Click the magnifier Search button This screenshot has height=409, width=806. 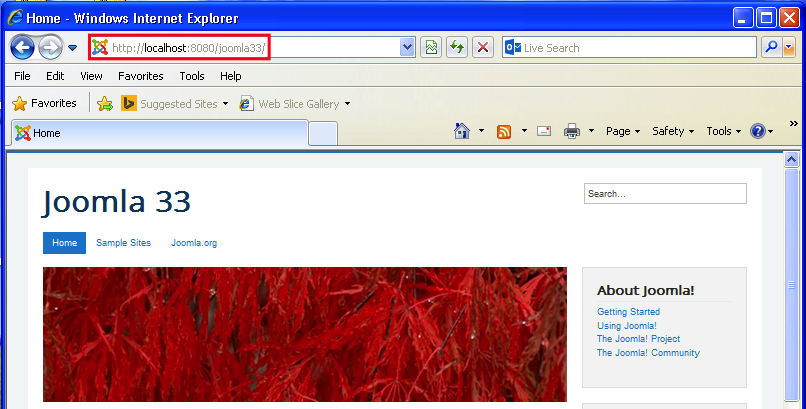772,48
